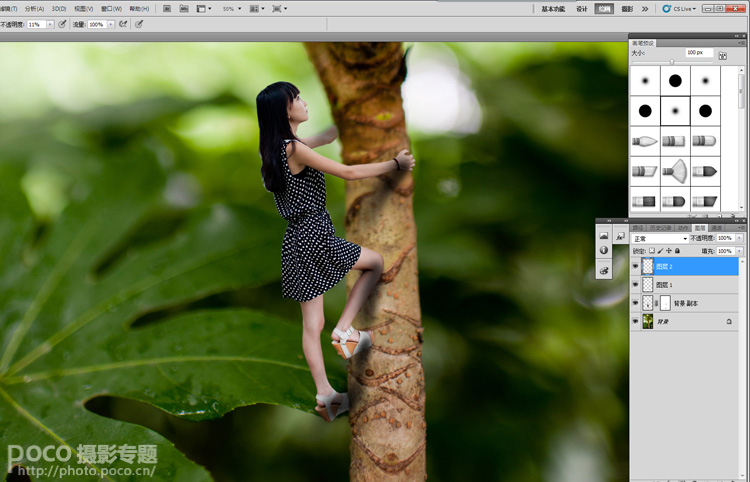This screenshot has height=482, width=750.
Task: Open the opacity 11% slider arrow
Action: coord(50,24)
